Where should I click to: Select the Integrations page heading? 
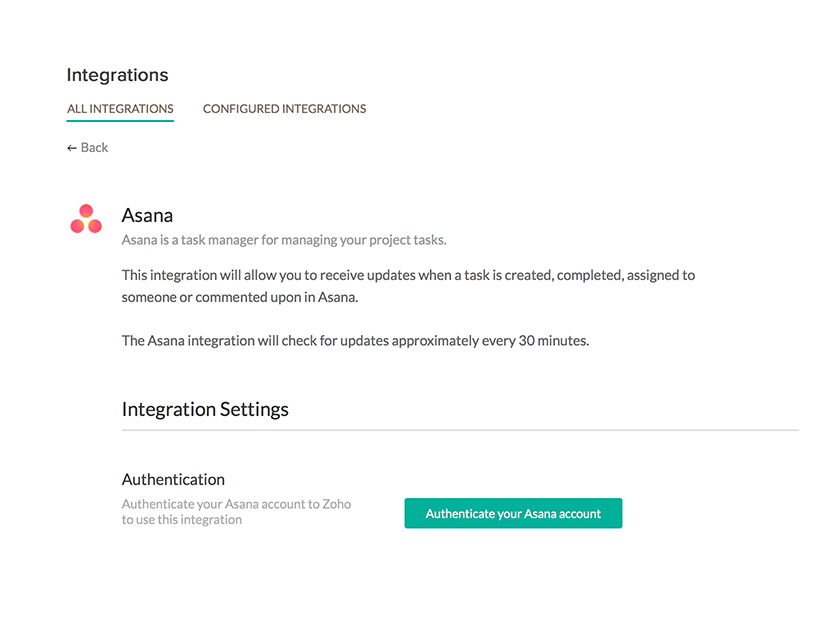pos(117,75)
